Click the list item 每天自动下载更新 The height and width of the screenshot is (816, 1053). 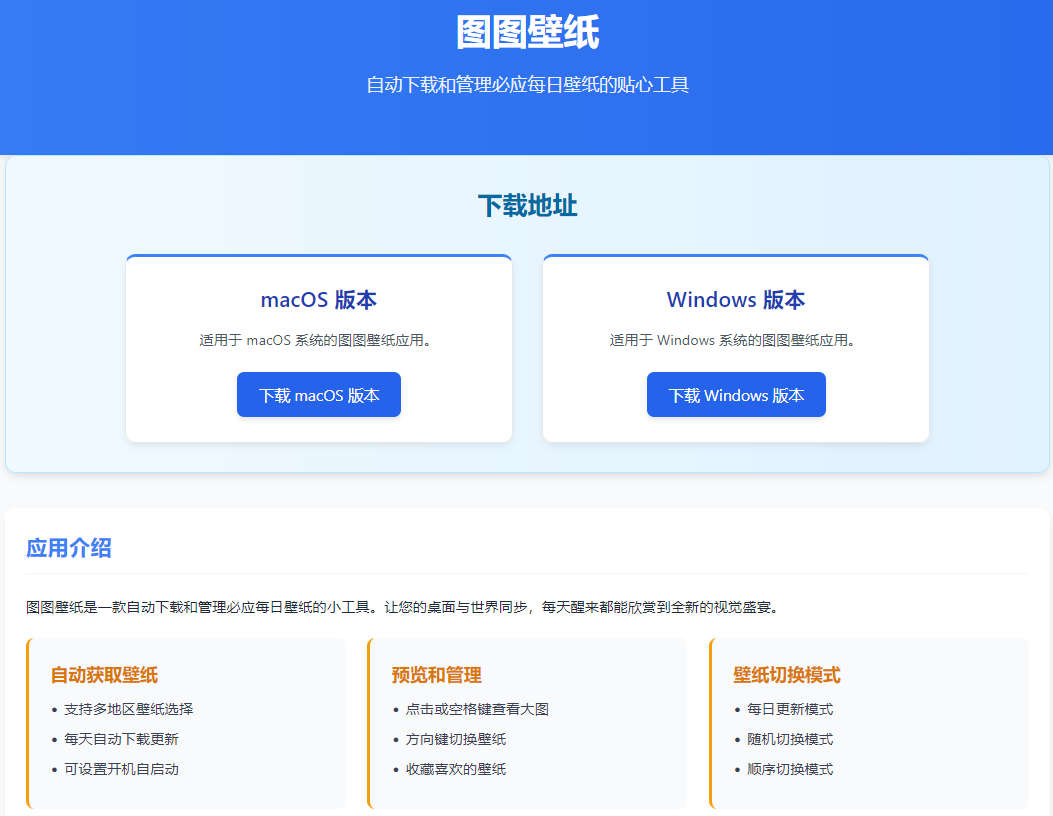click(122, 739)
